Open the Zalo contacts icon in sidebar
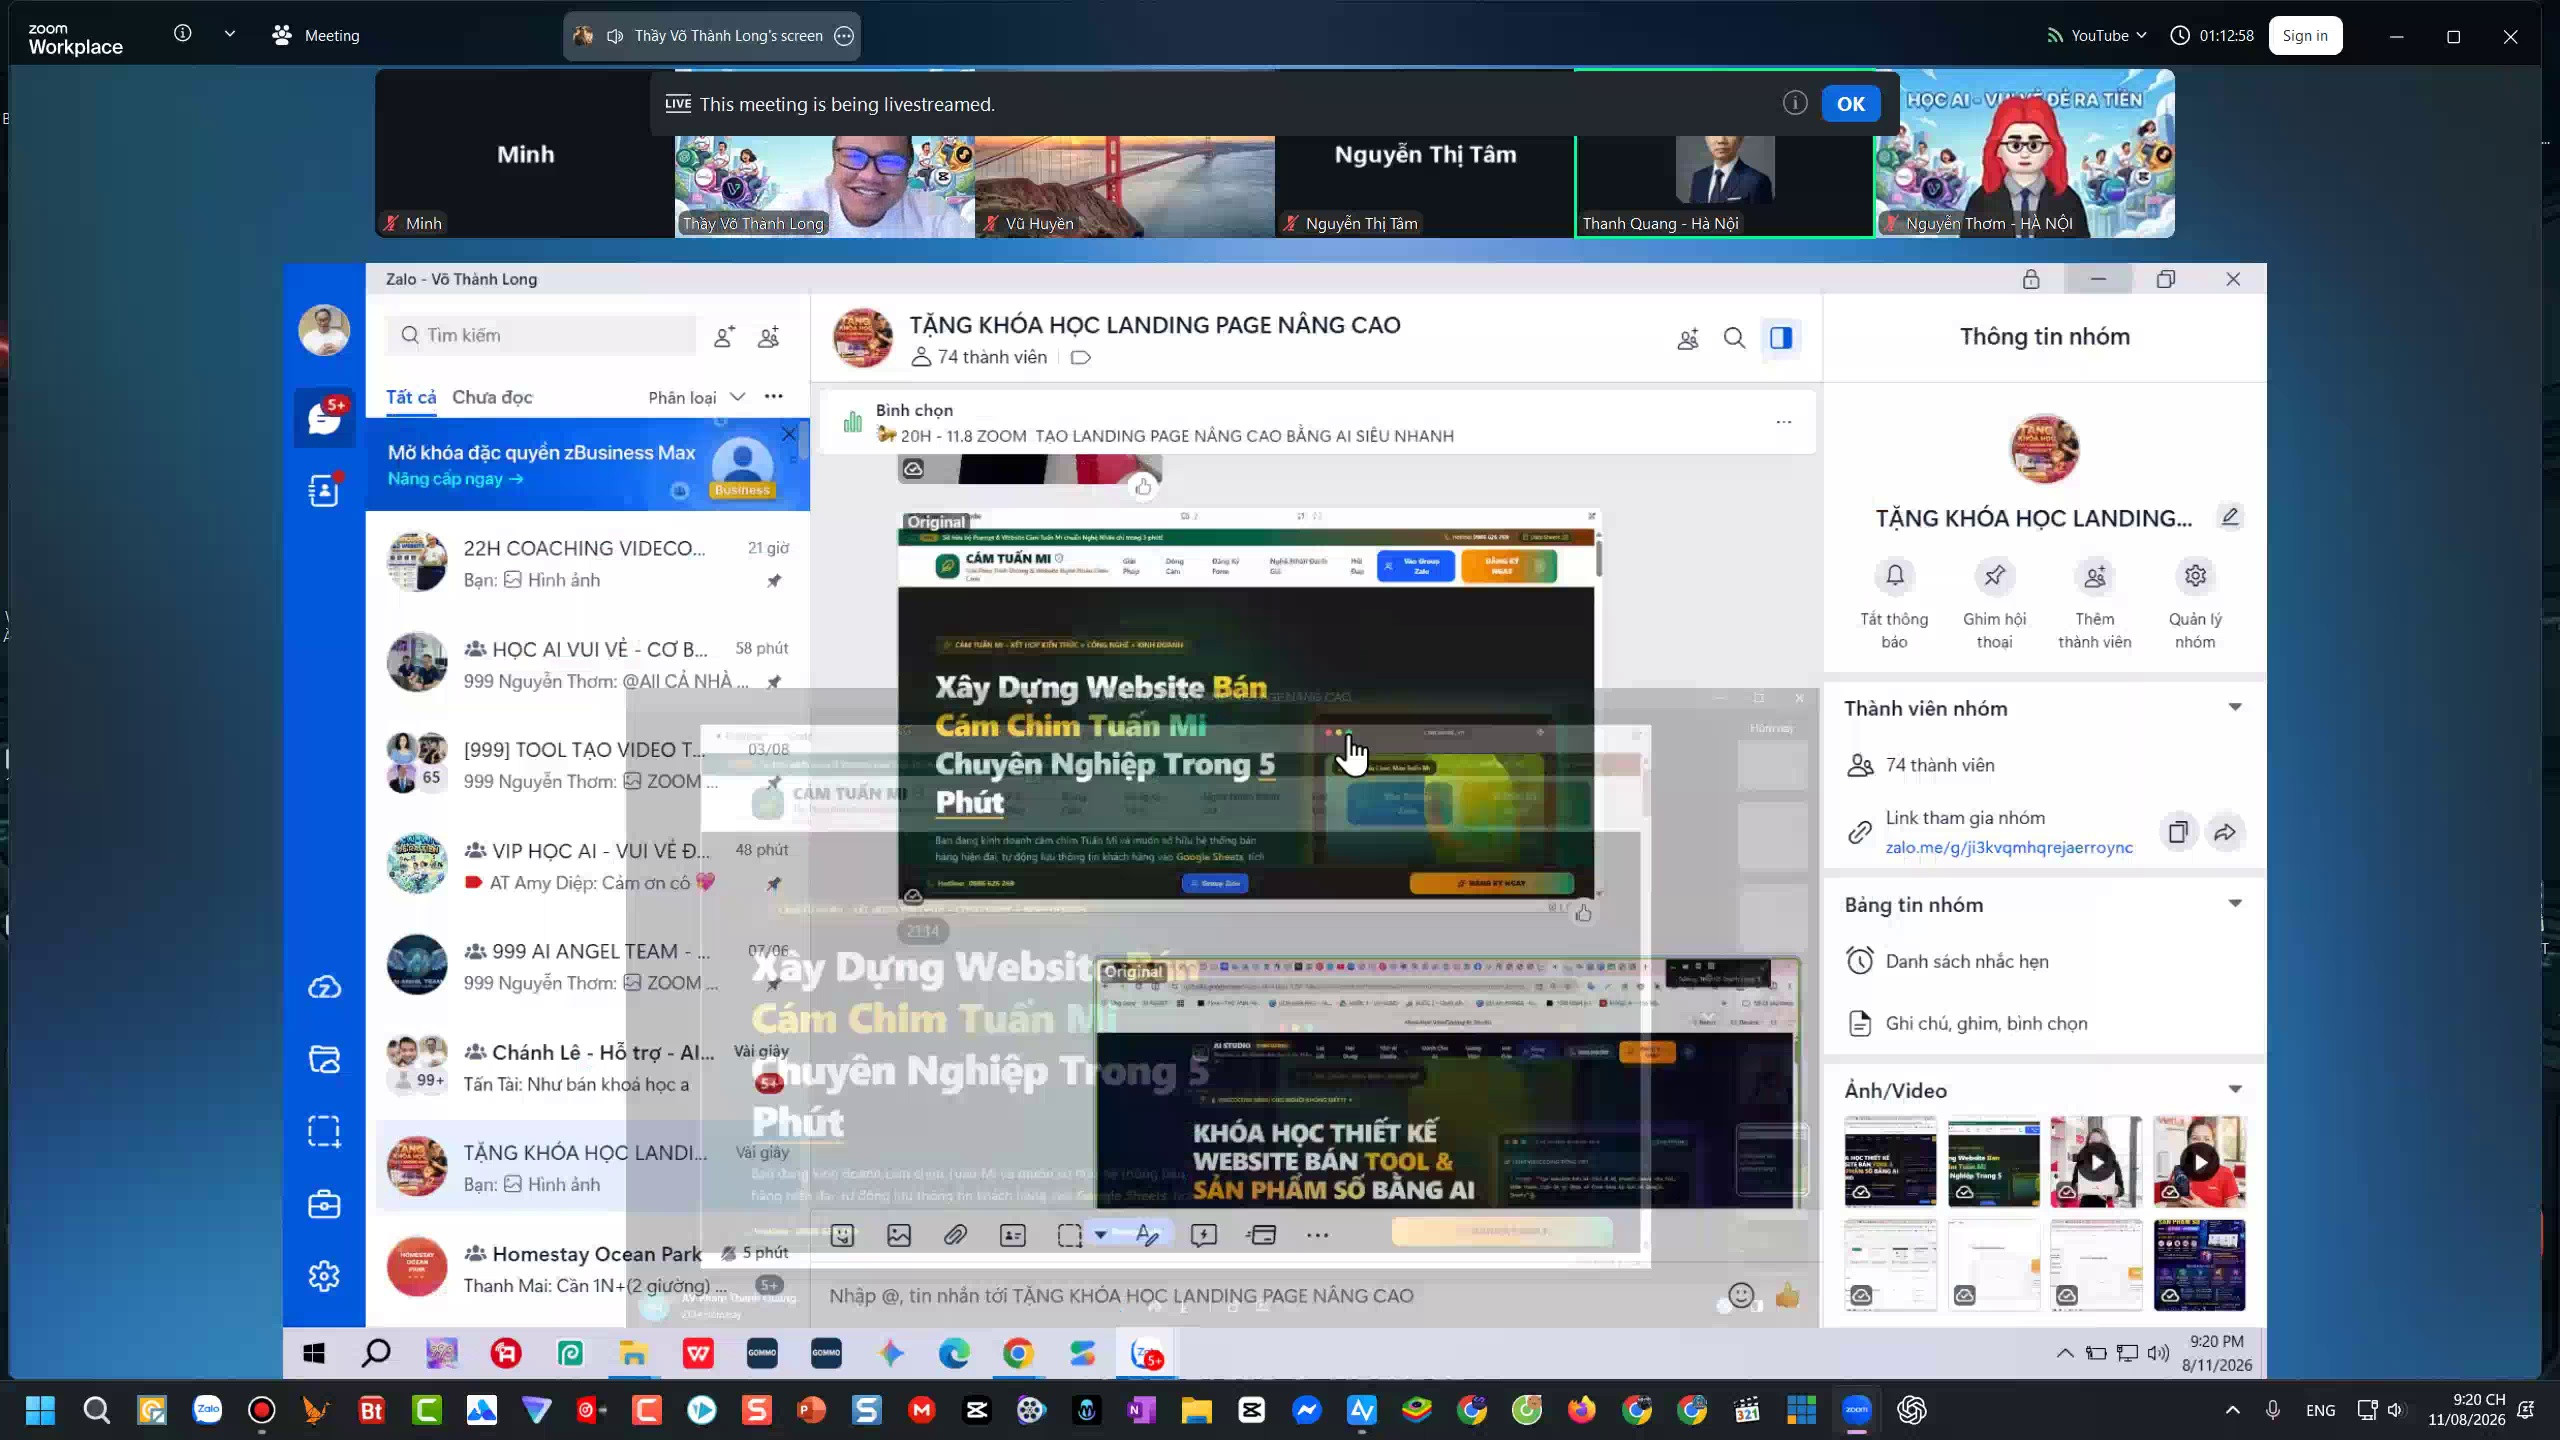Screen dimensions: 2560x1440 (x=324, y=490)
